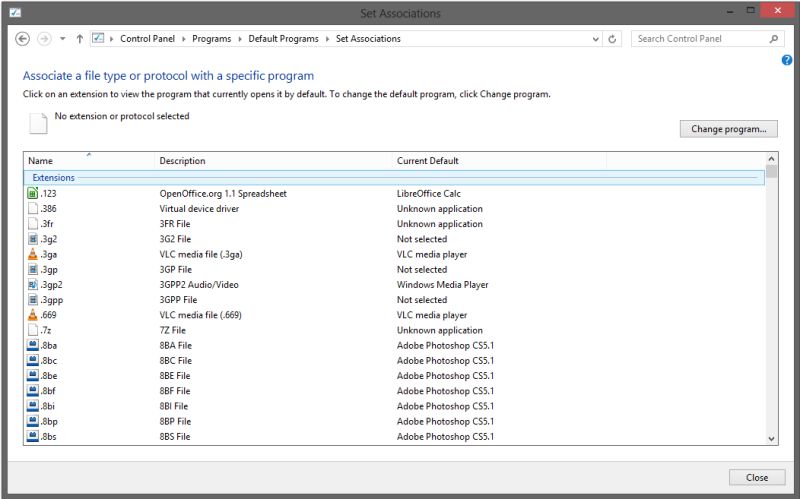This screenshot has height=499, width=800.
Task: Select 'Virtual device driver' description
Action: [x=199, y=209]
